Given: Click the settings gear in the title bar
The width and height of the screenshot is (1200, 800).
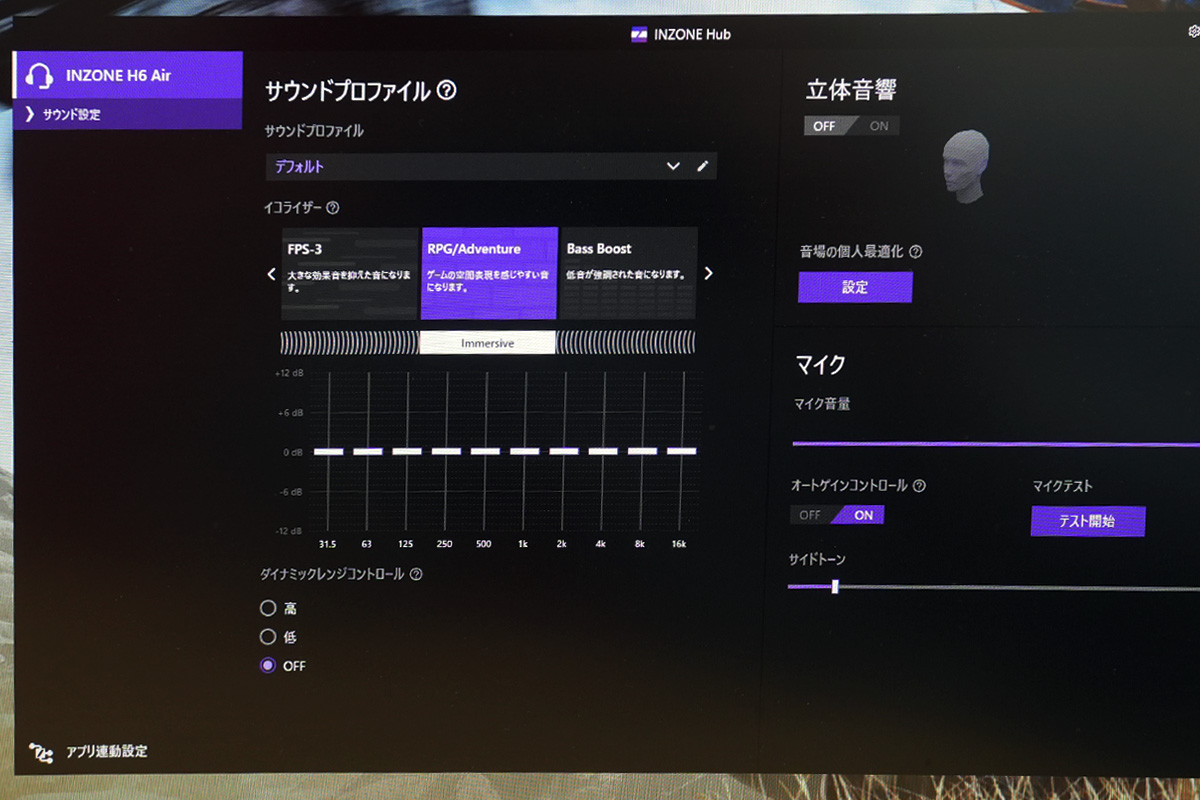Looking at the screenshot, I should click(1193, 32).
